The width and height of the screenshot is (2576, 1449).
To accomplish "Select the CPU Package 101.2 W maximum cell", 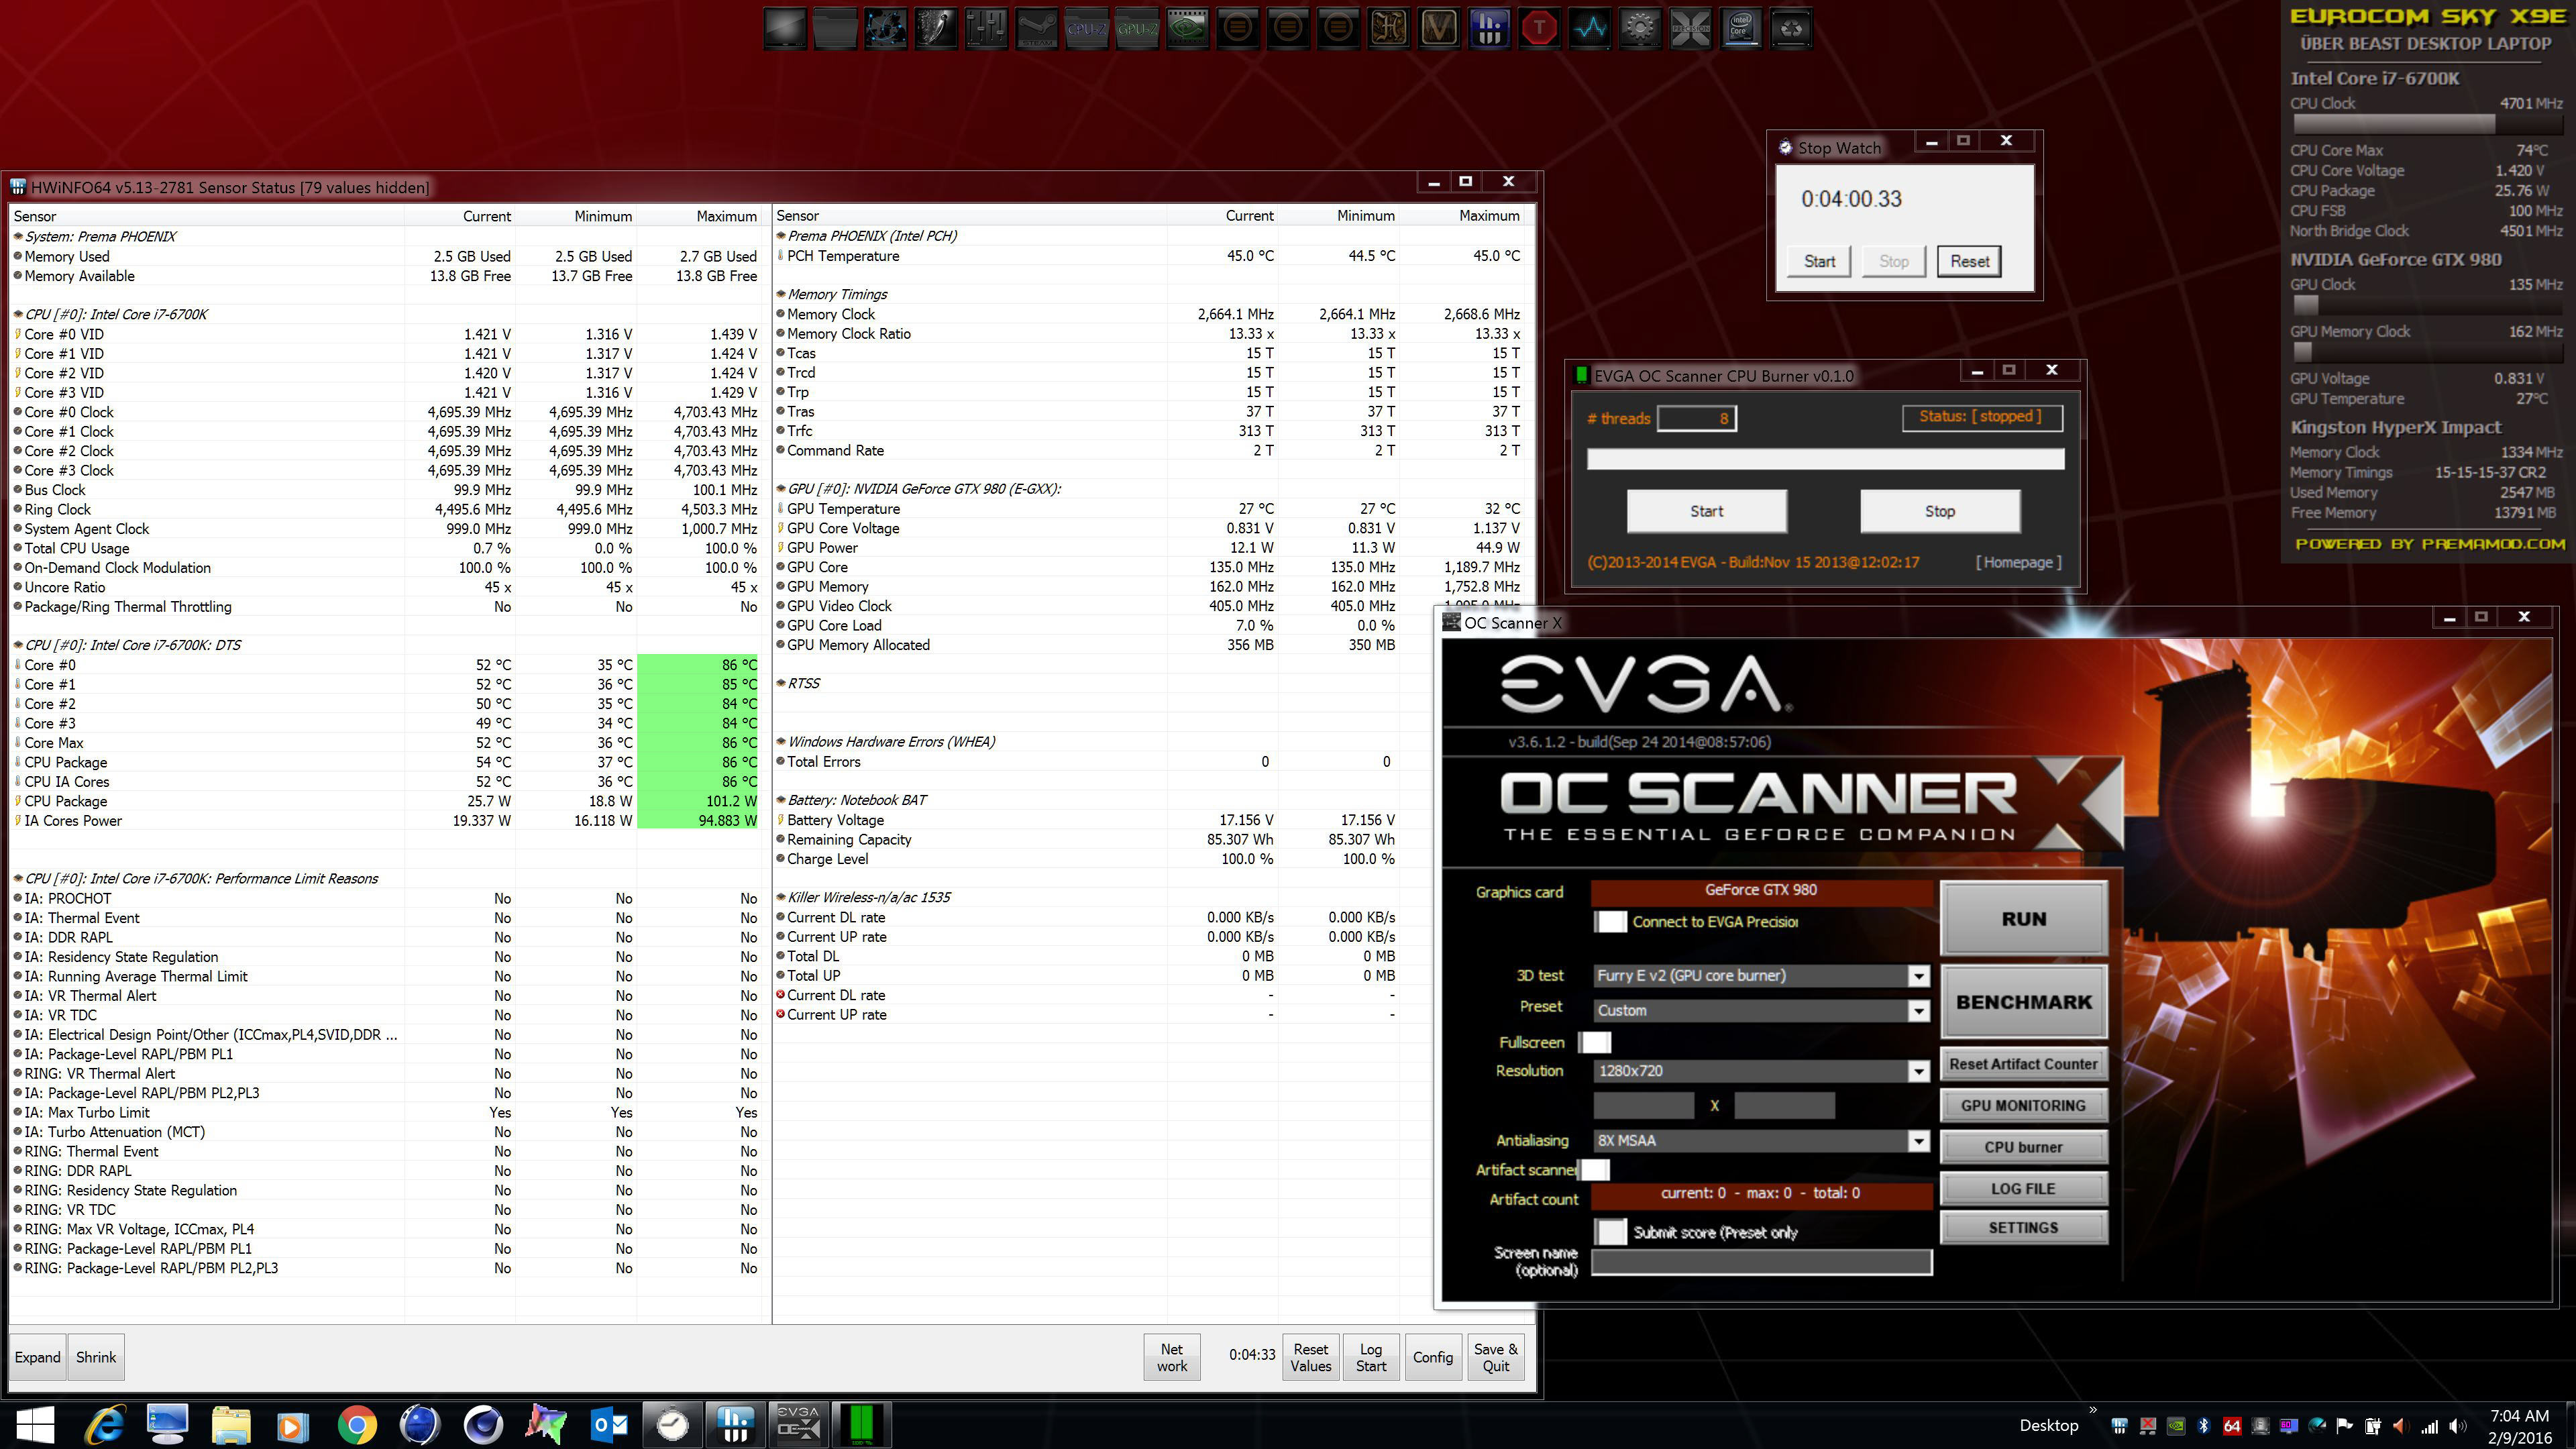I will coord(698,801).
